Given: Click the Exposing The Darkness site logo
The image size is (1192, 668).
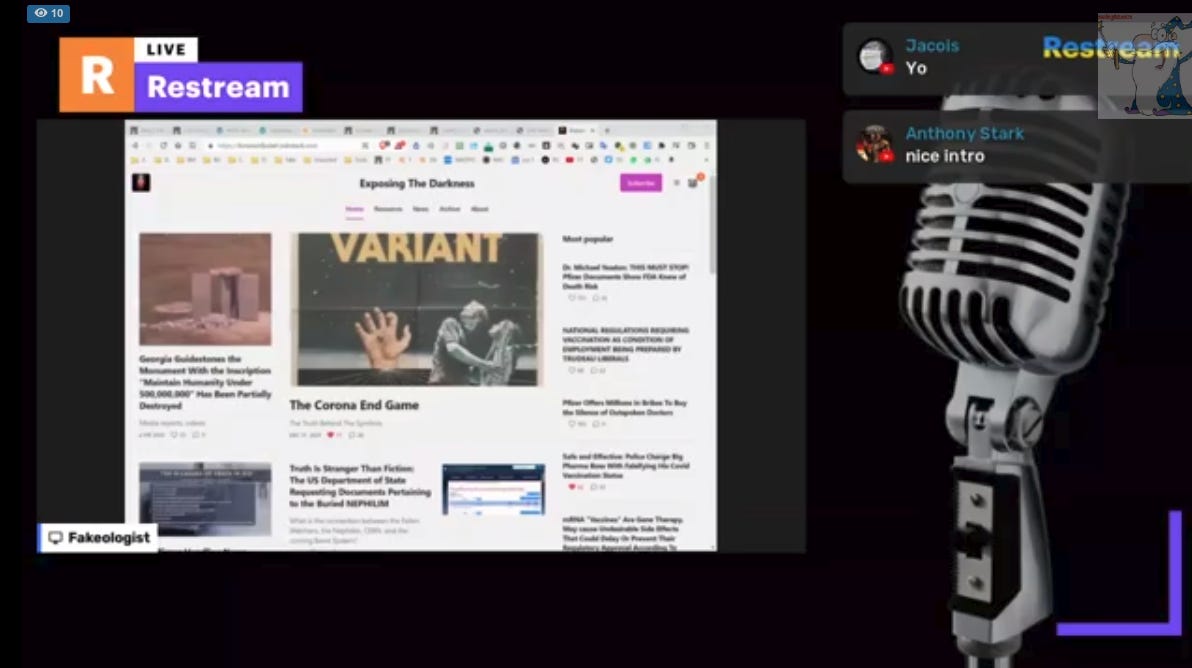Looking at the screenshot, I should [141, 182].
